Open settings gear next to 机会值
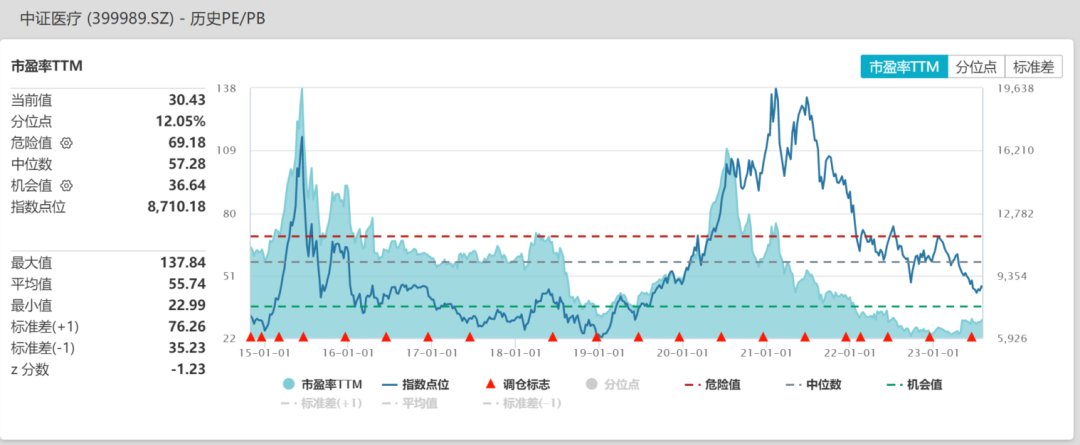 click(x=67, y=186)
